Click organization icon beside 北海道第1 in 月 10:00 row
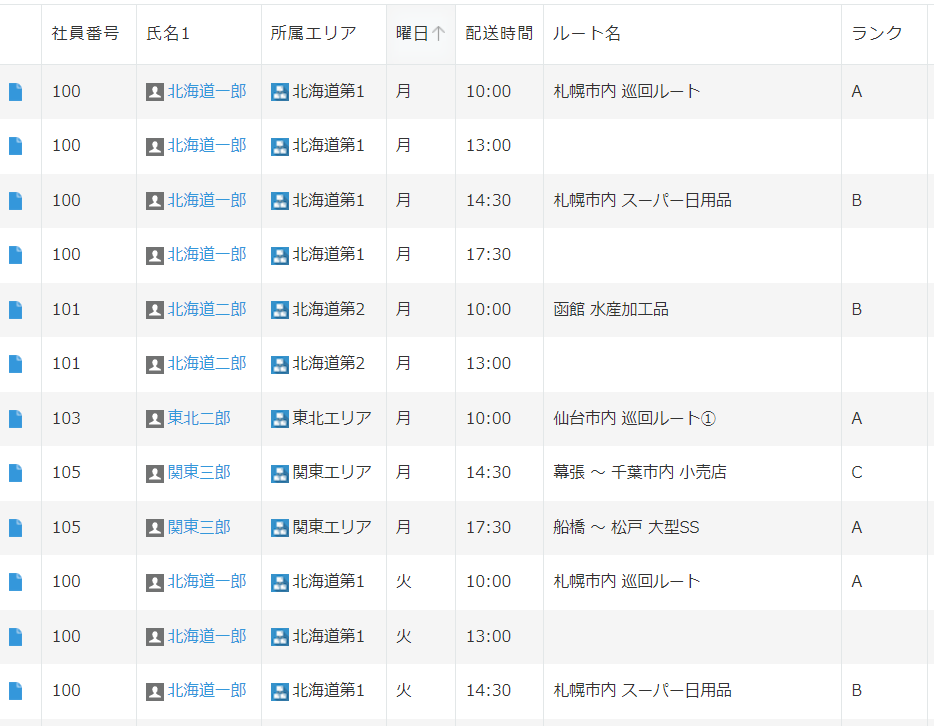 pos(280,92)
